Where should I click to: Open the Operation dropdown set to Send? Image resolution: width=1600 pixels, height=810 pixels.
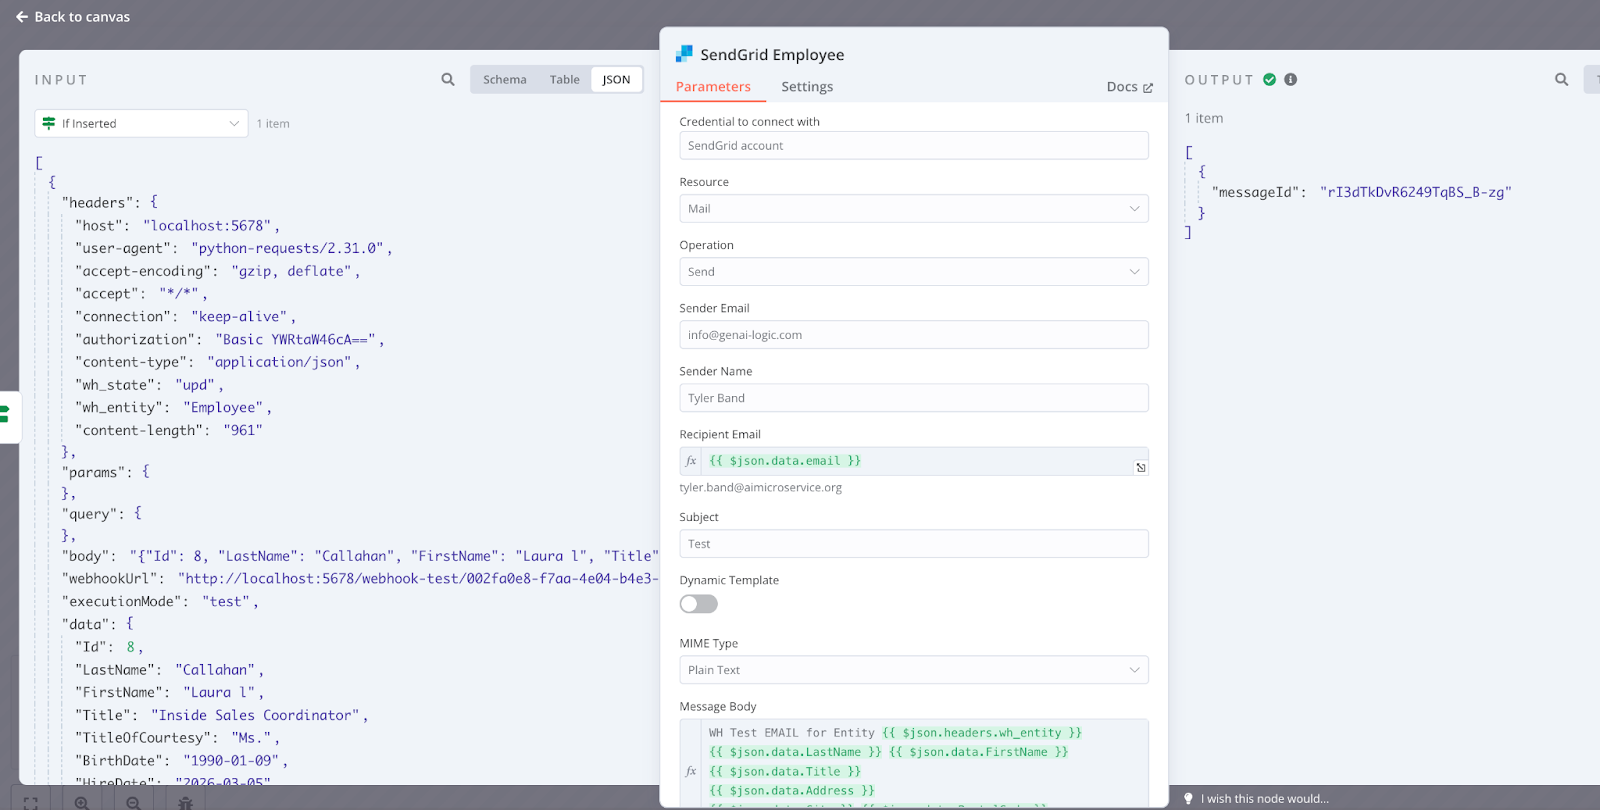[913, 271]
